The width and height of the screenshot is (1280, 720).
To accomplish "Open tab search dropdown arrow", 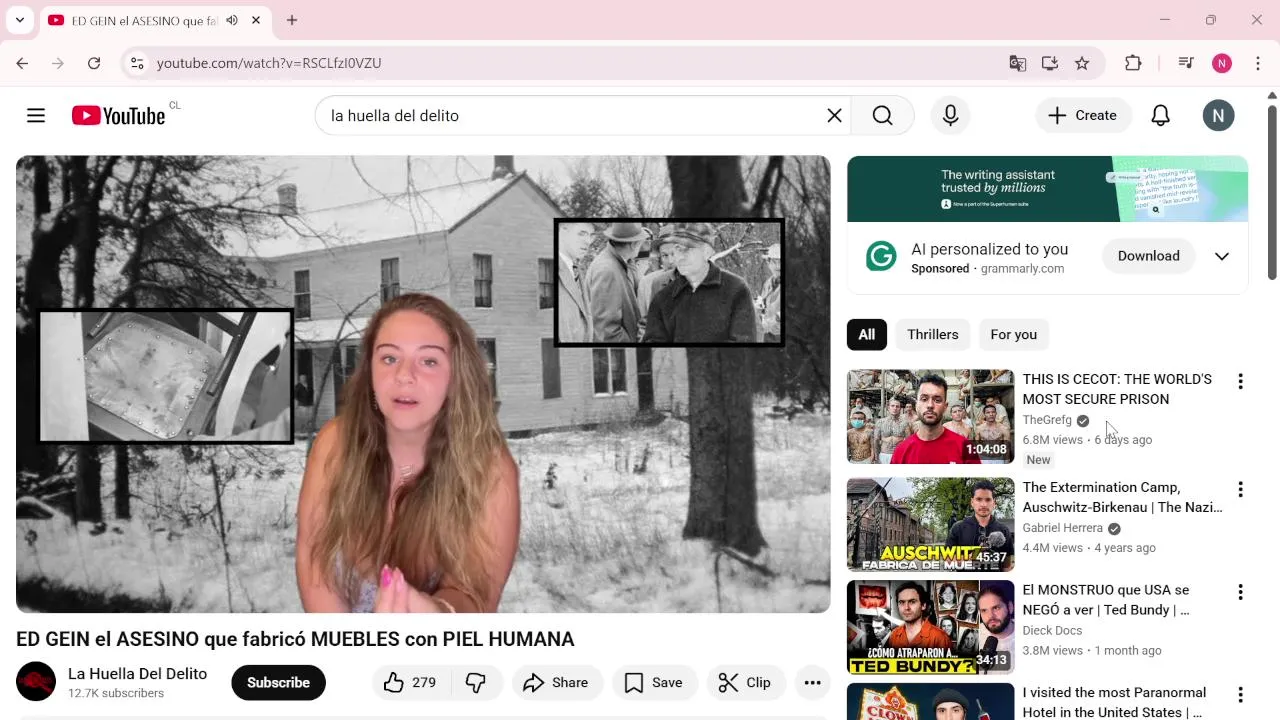I will tap(20, 20).
